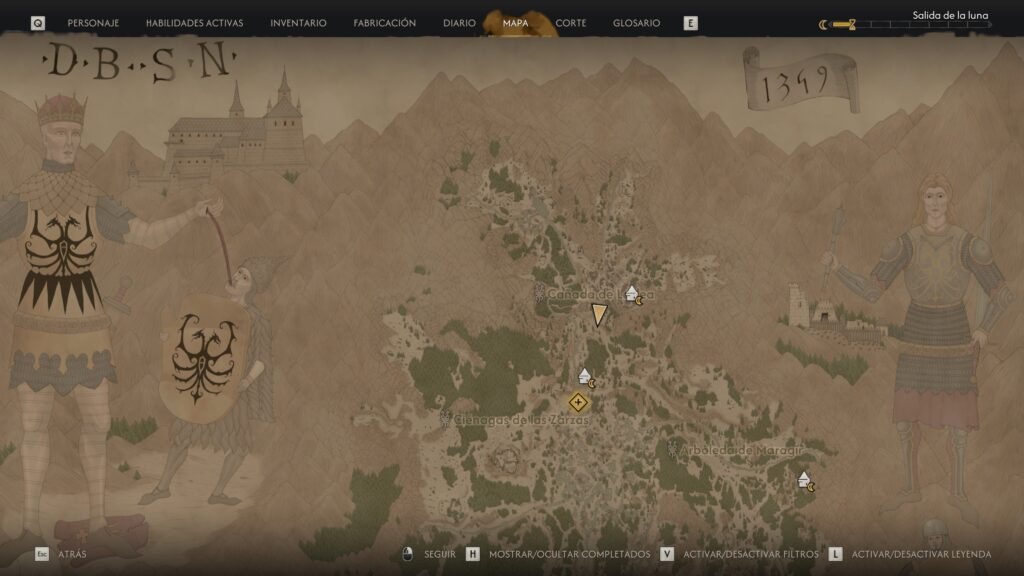The height and width of the screenshot is (576, 1024).
Task: Select the yellow quest objective diamond marker
Action: point(578,402)
